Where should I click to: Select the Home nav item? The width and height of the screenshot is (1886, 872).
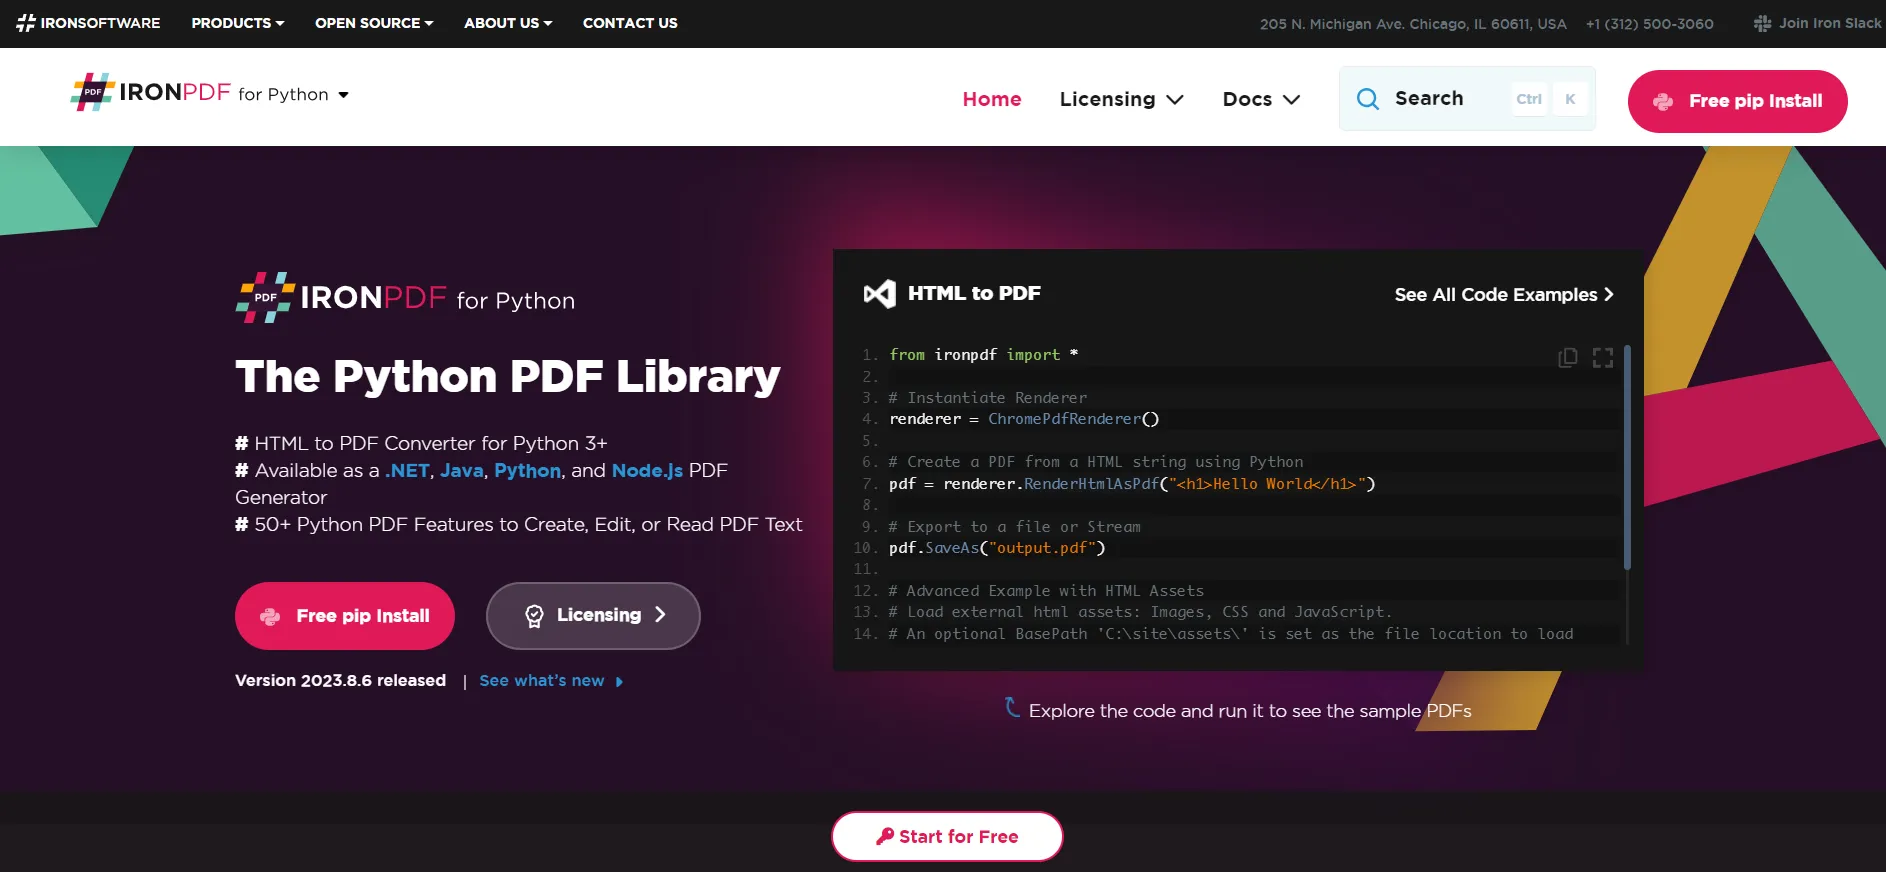coord(992,99)
